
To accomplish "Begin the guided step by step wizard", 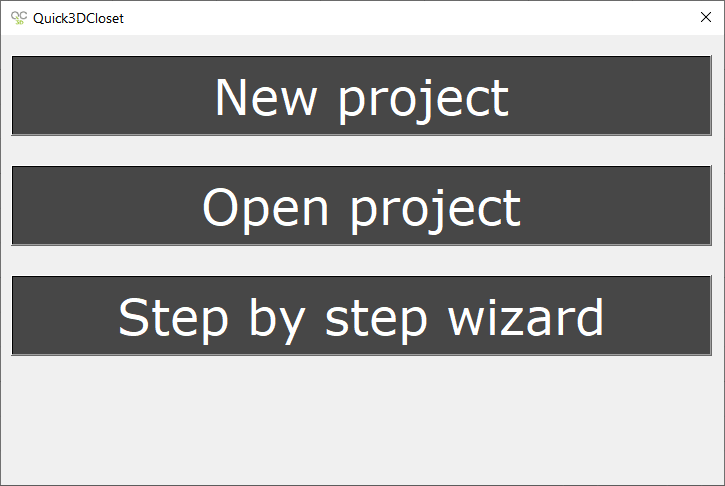I will click(x=362, y=316).
